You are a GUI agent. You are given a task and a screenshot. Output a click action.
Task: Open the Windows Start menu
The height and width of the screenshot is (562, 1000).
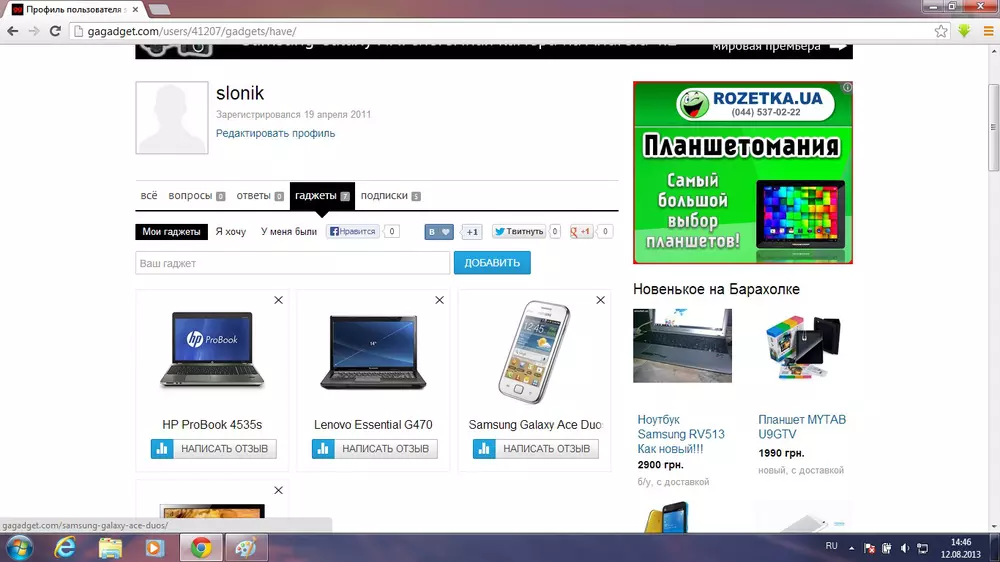click(19, 547)
